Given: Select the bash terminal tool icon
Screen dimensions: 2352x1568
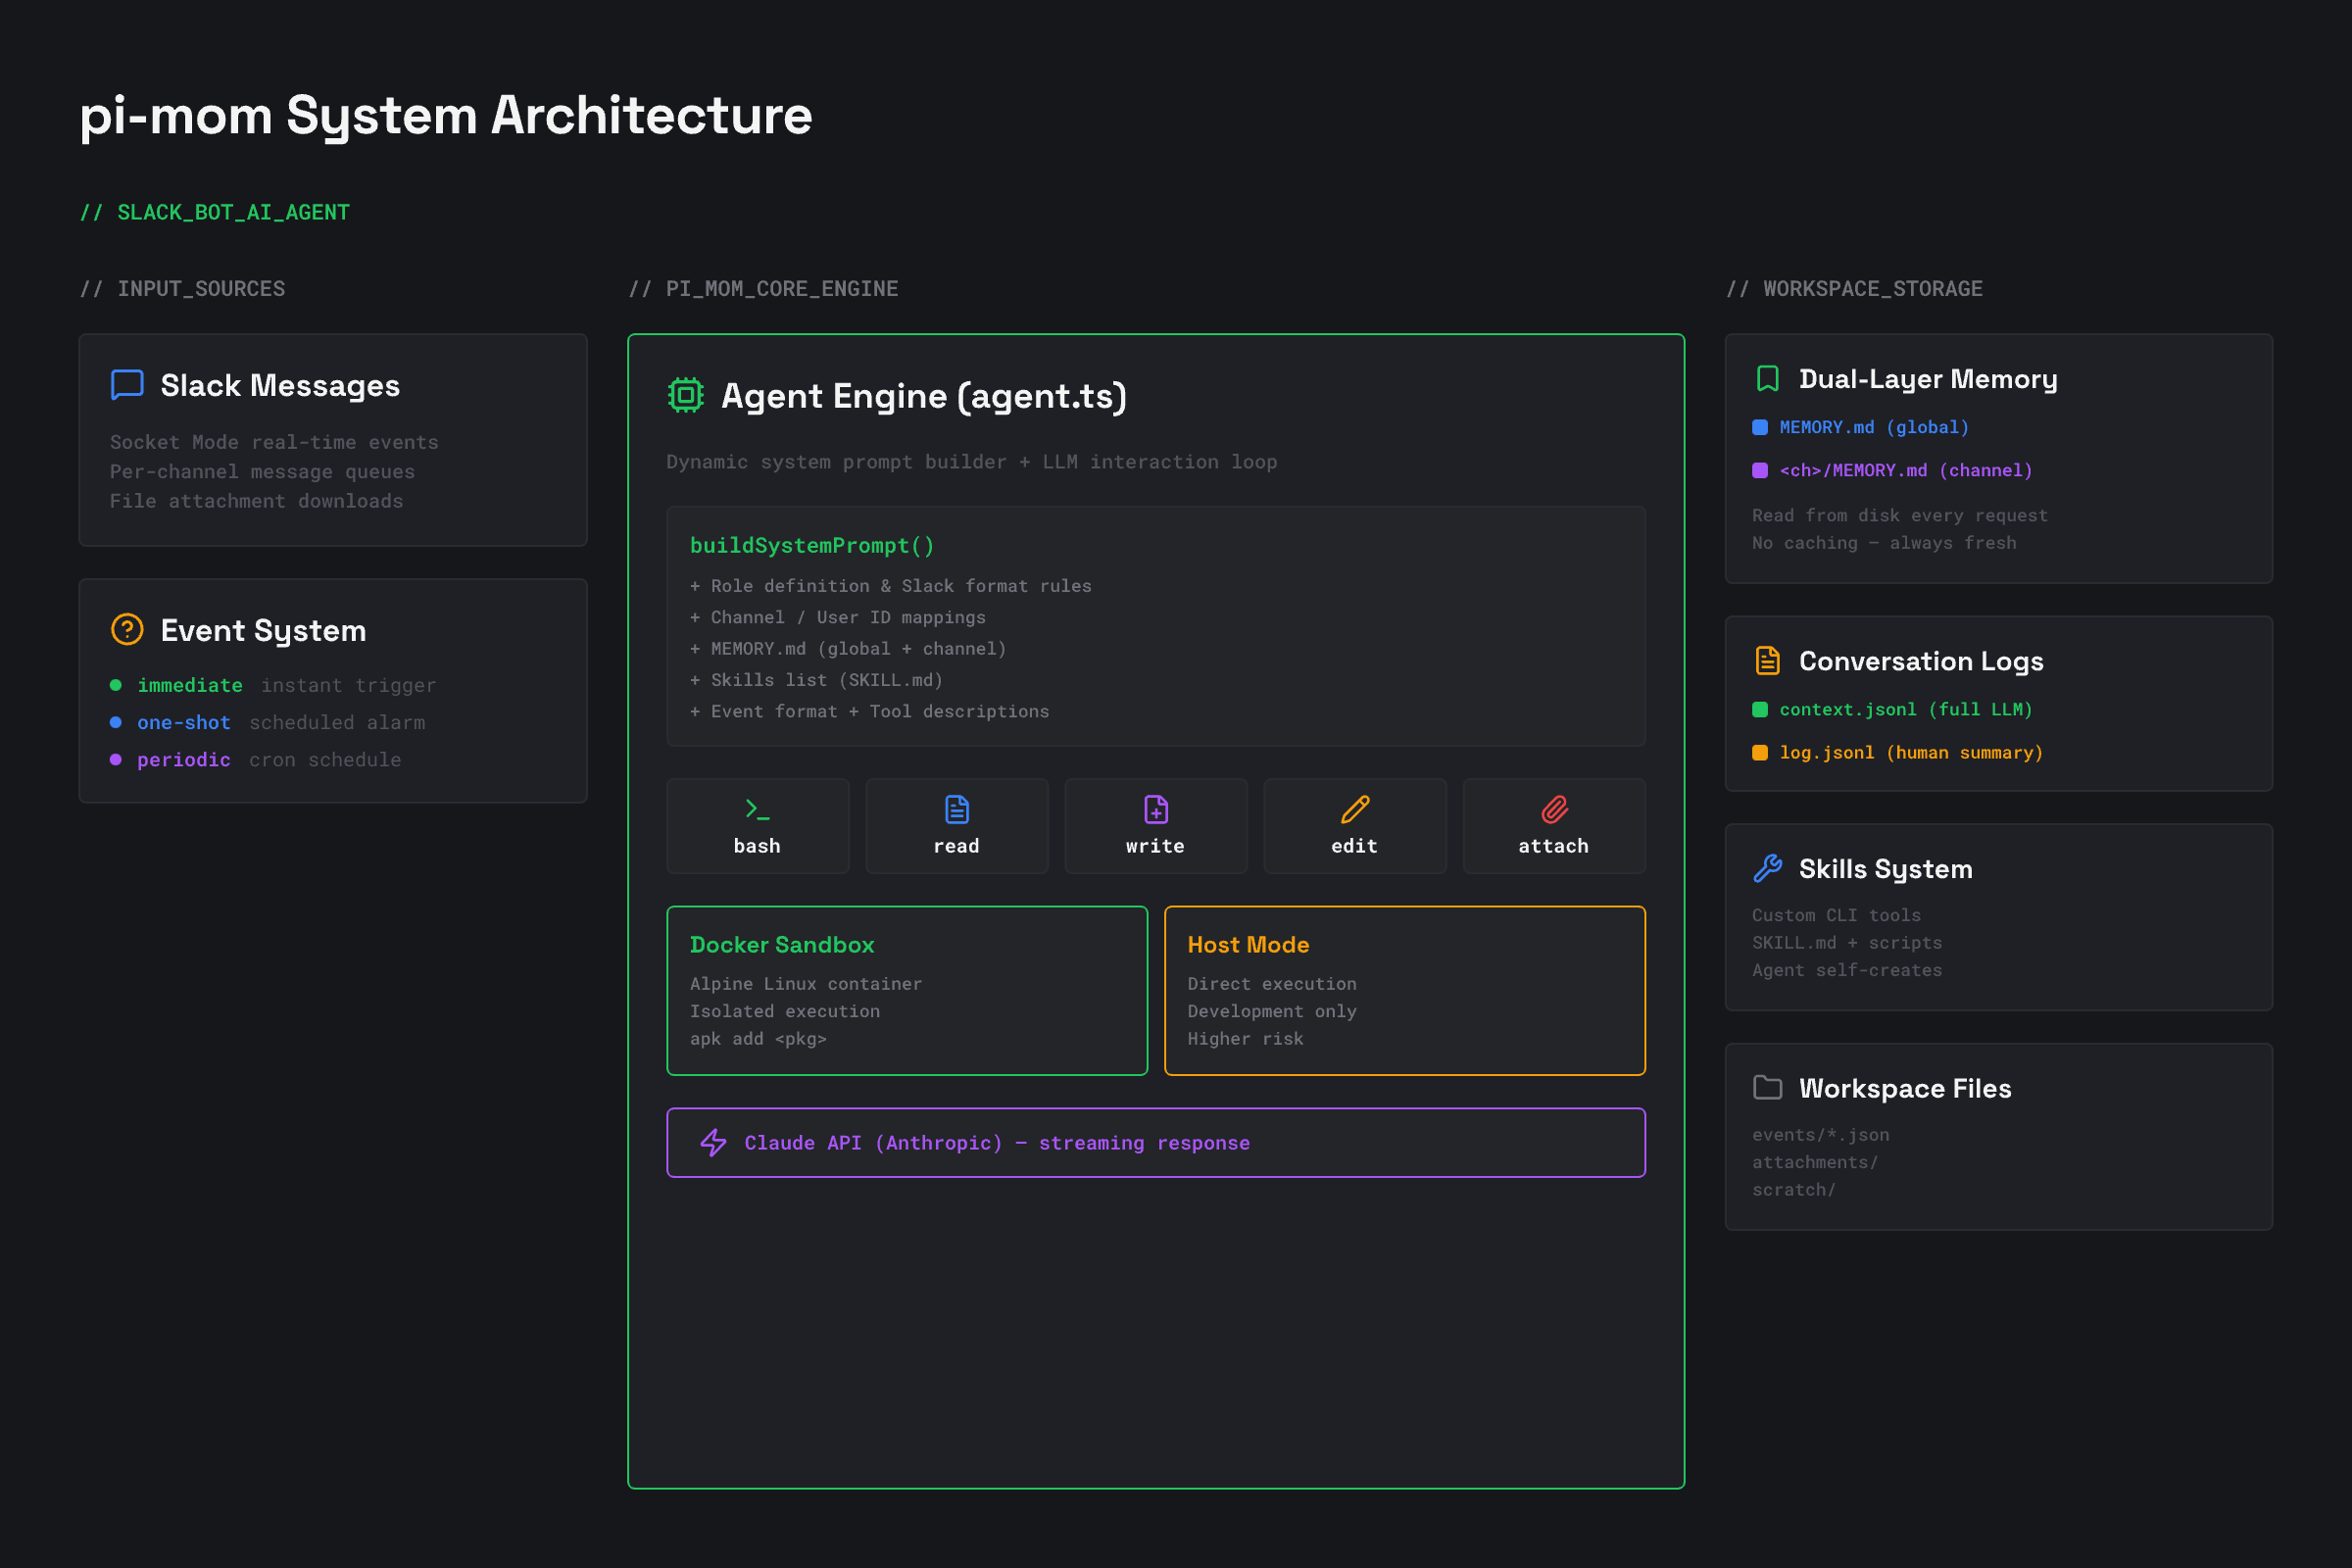Looking at the screenshot, I should (x=757, y=809).
